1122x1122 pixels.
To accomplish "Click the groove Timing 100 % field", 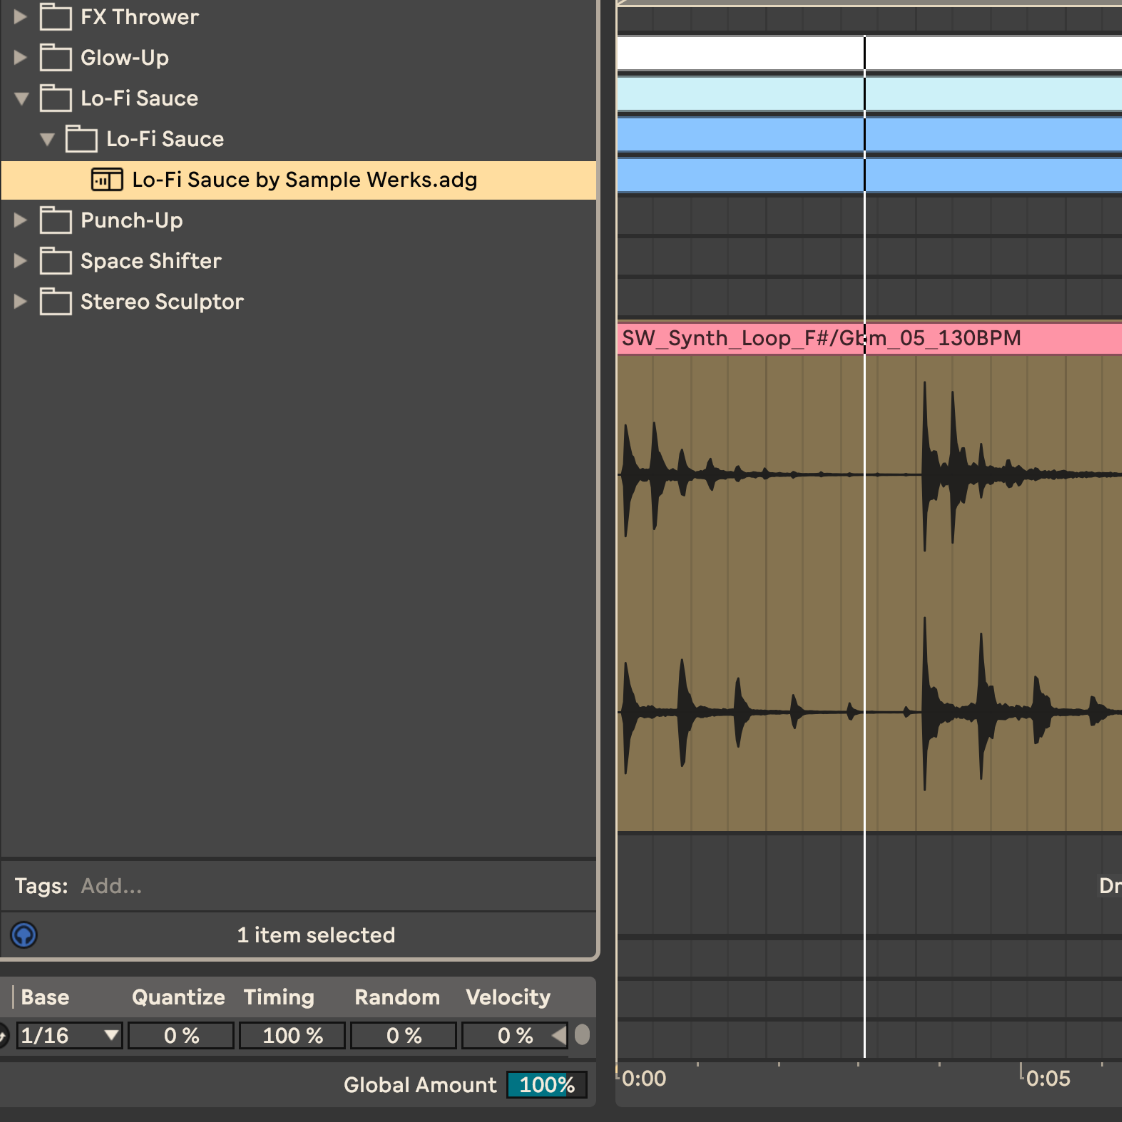I will tap(292, 1036).
